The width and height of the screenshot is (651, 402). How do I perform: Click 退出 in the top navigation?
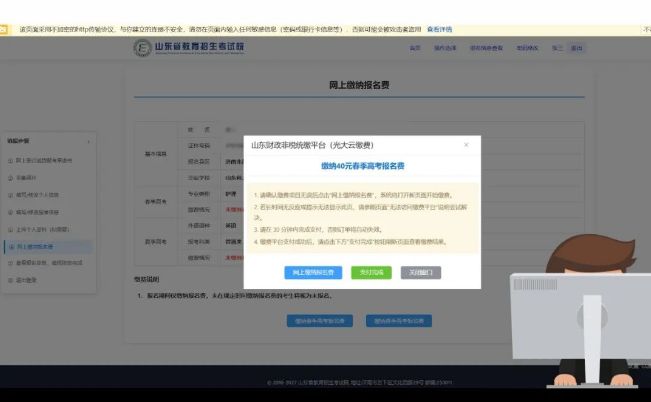(576, 48)
